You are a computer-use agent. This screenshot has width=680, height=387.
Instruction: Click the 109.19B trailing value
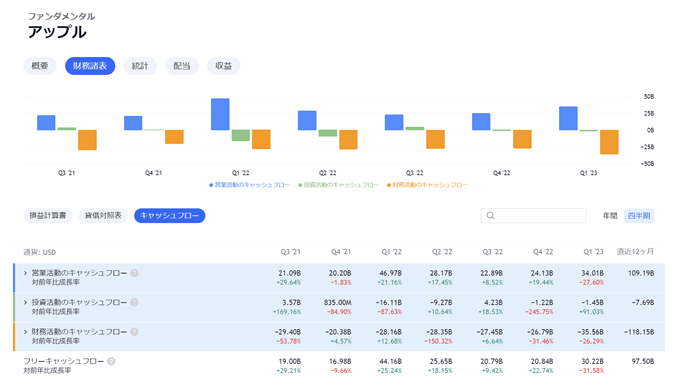pos(641,273)
